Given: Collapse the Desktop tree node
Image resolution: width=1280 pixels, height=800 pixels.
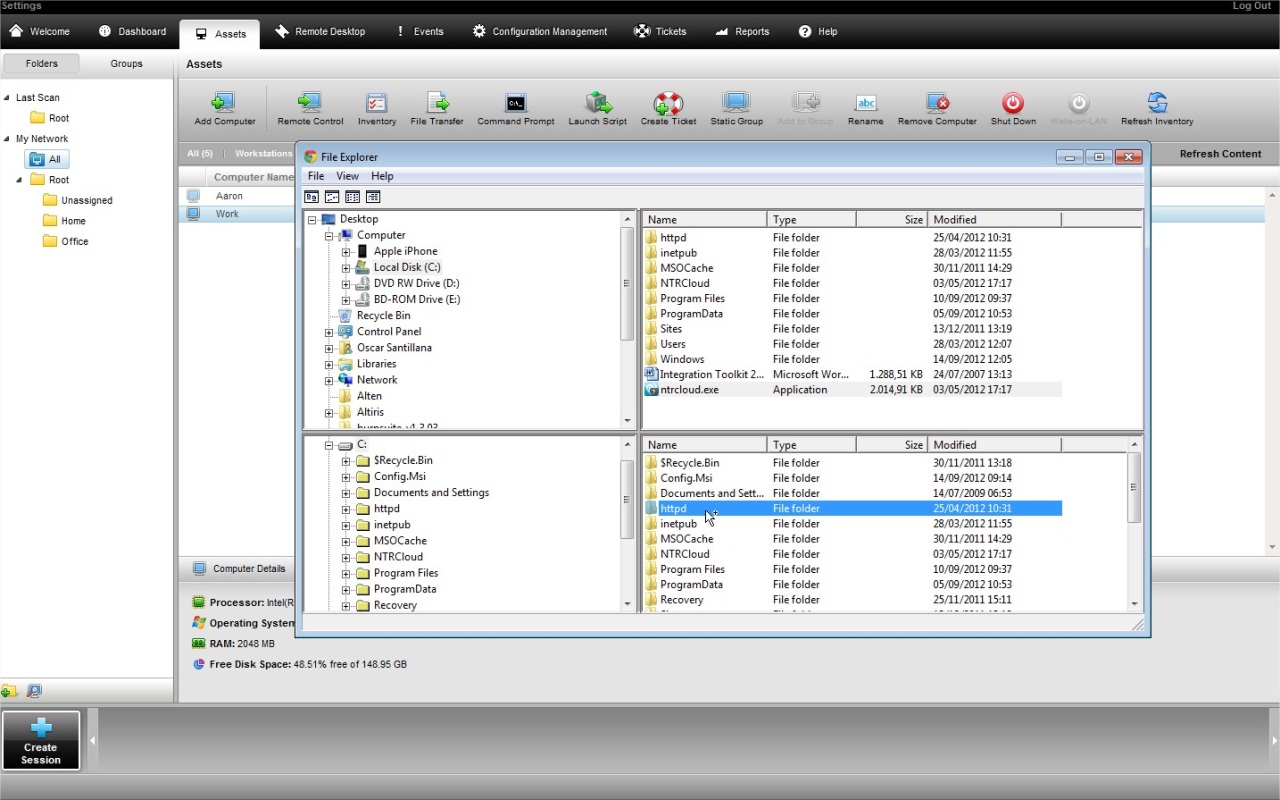Looking at the screenshot, I should [312, 219].
